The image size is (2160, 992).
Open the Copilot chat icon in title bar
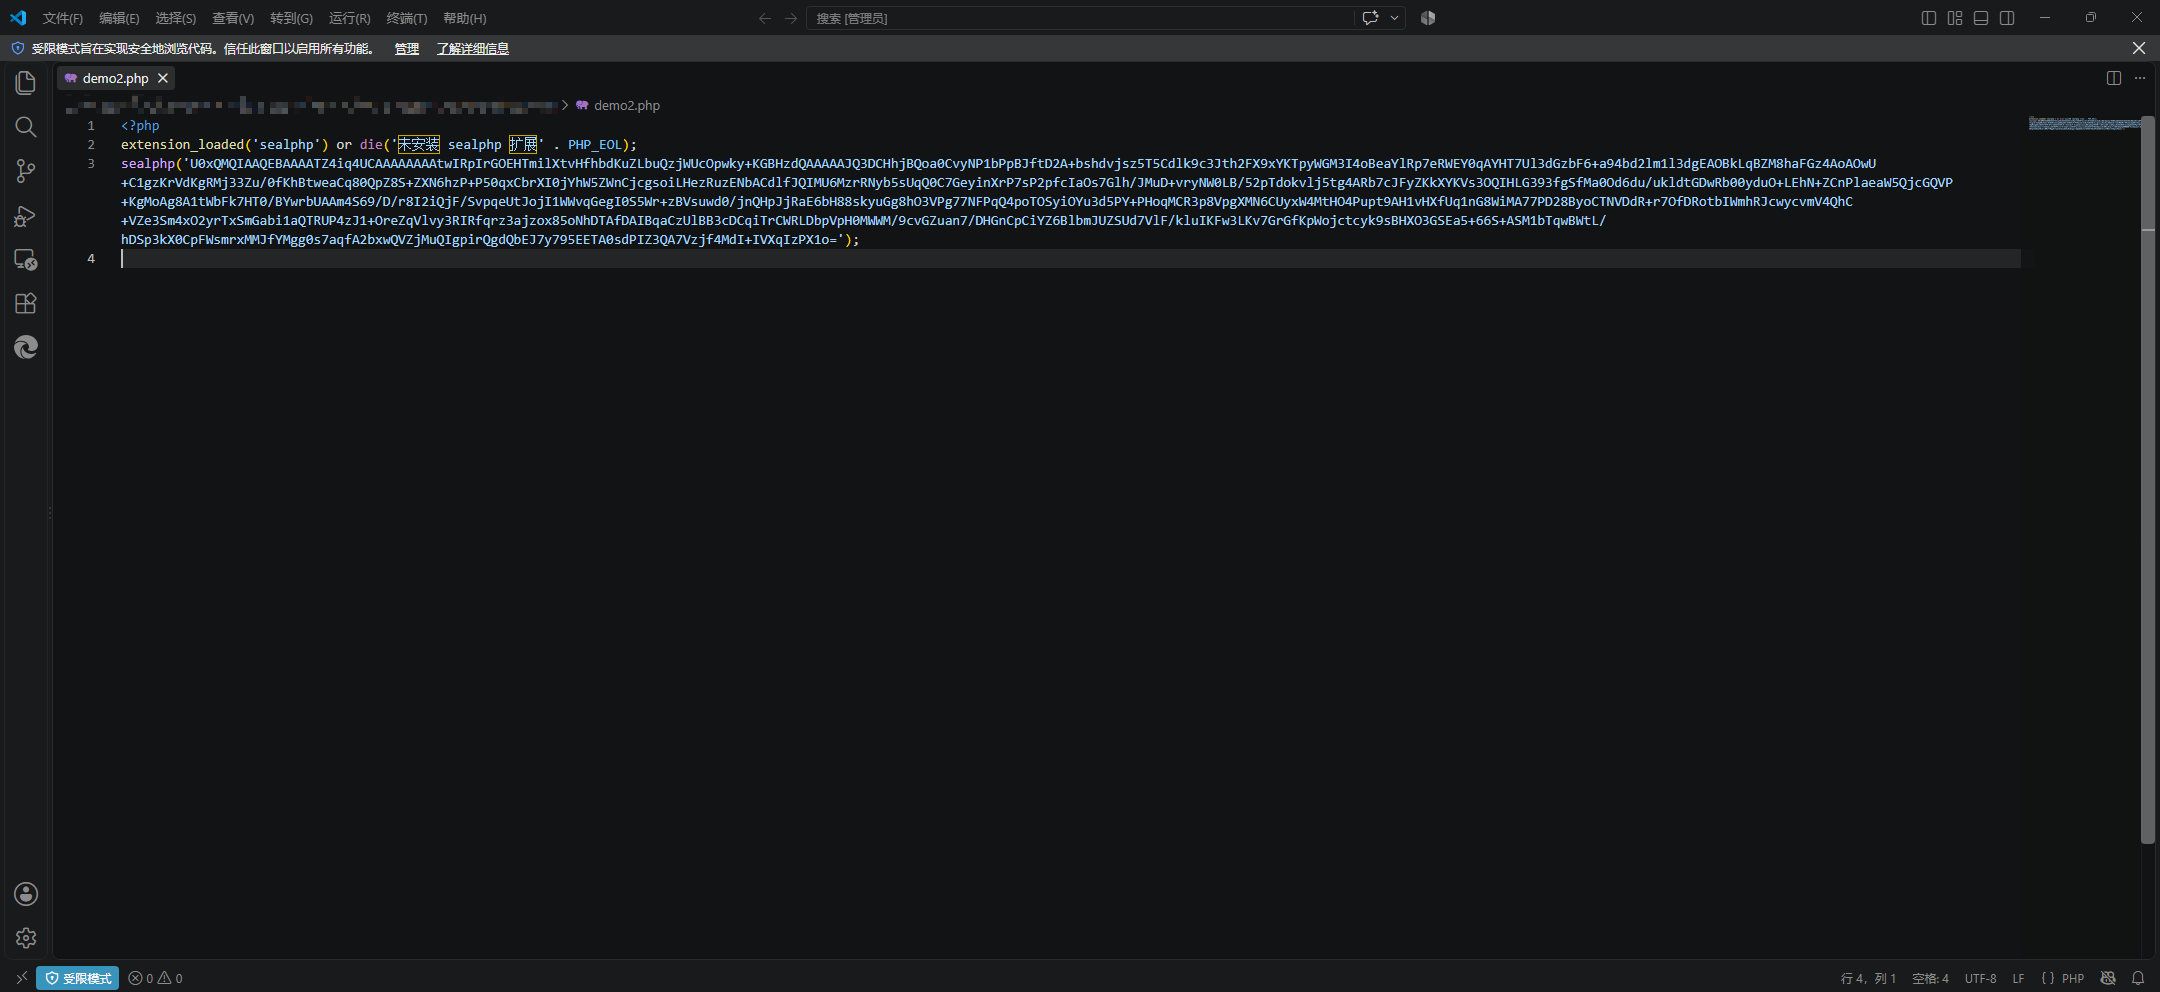tap(1371, 18)
